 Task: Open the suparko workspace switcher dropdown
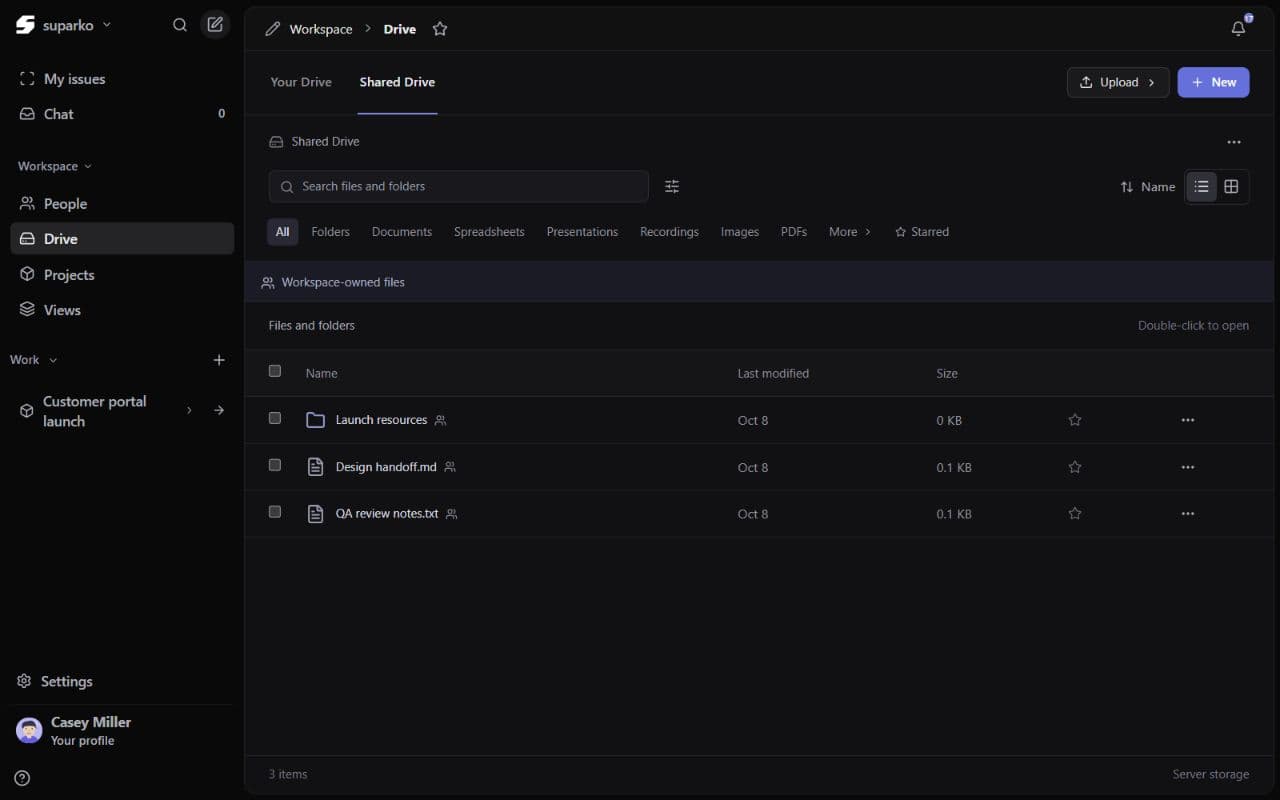click(x=64, y=25)
